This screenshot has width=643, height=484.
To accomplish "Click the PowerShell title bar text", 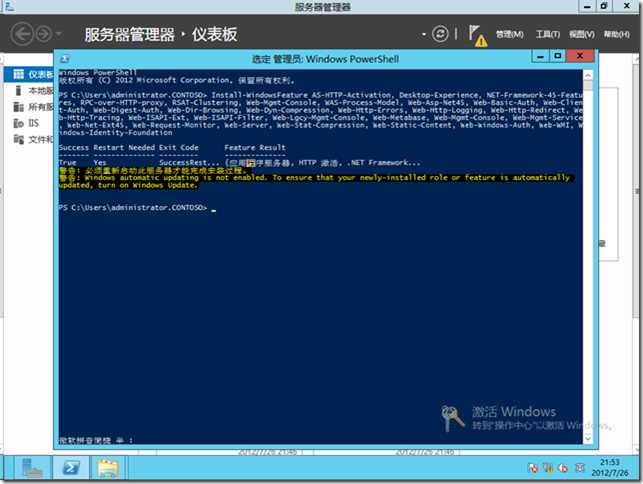I will pyautogui.click(x=325, y=59).
